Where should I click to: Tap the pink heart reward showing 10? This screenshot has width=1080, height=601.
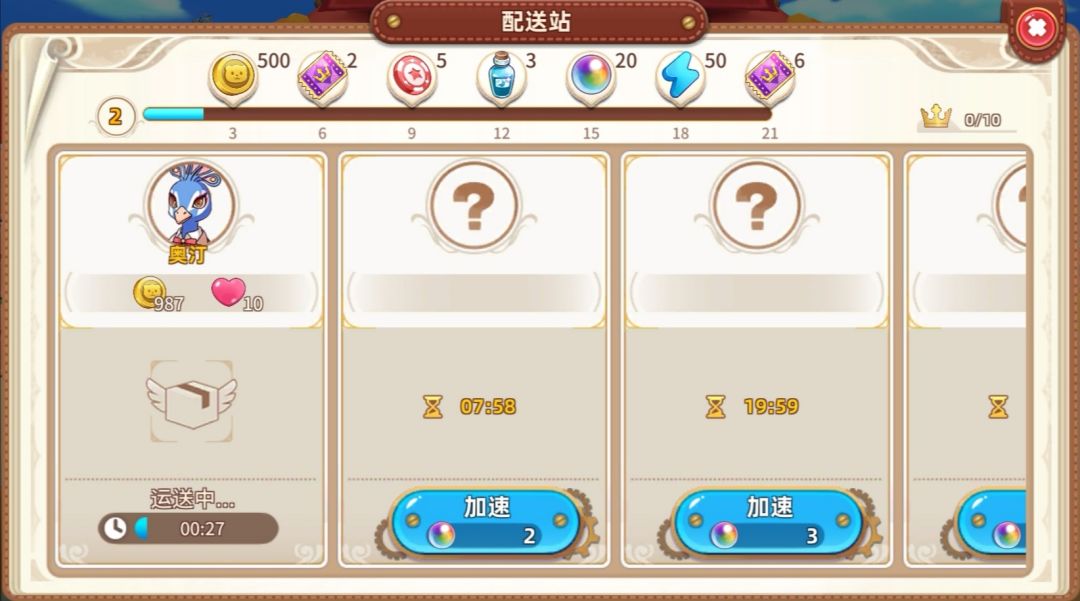(x=229, y=292)
